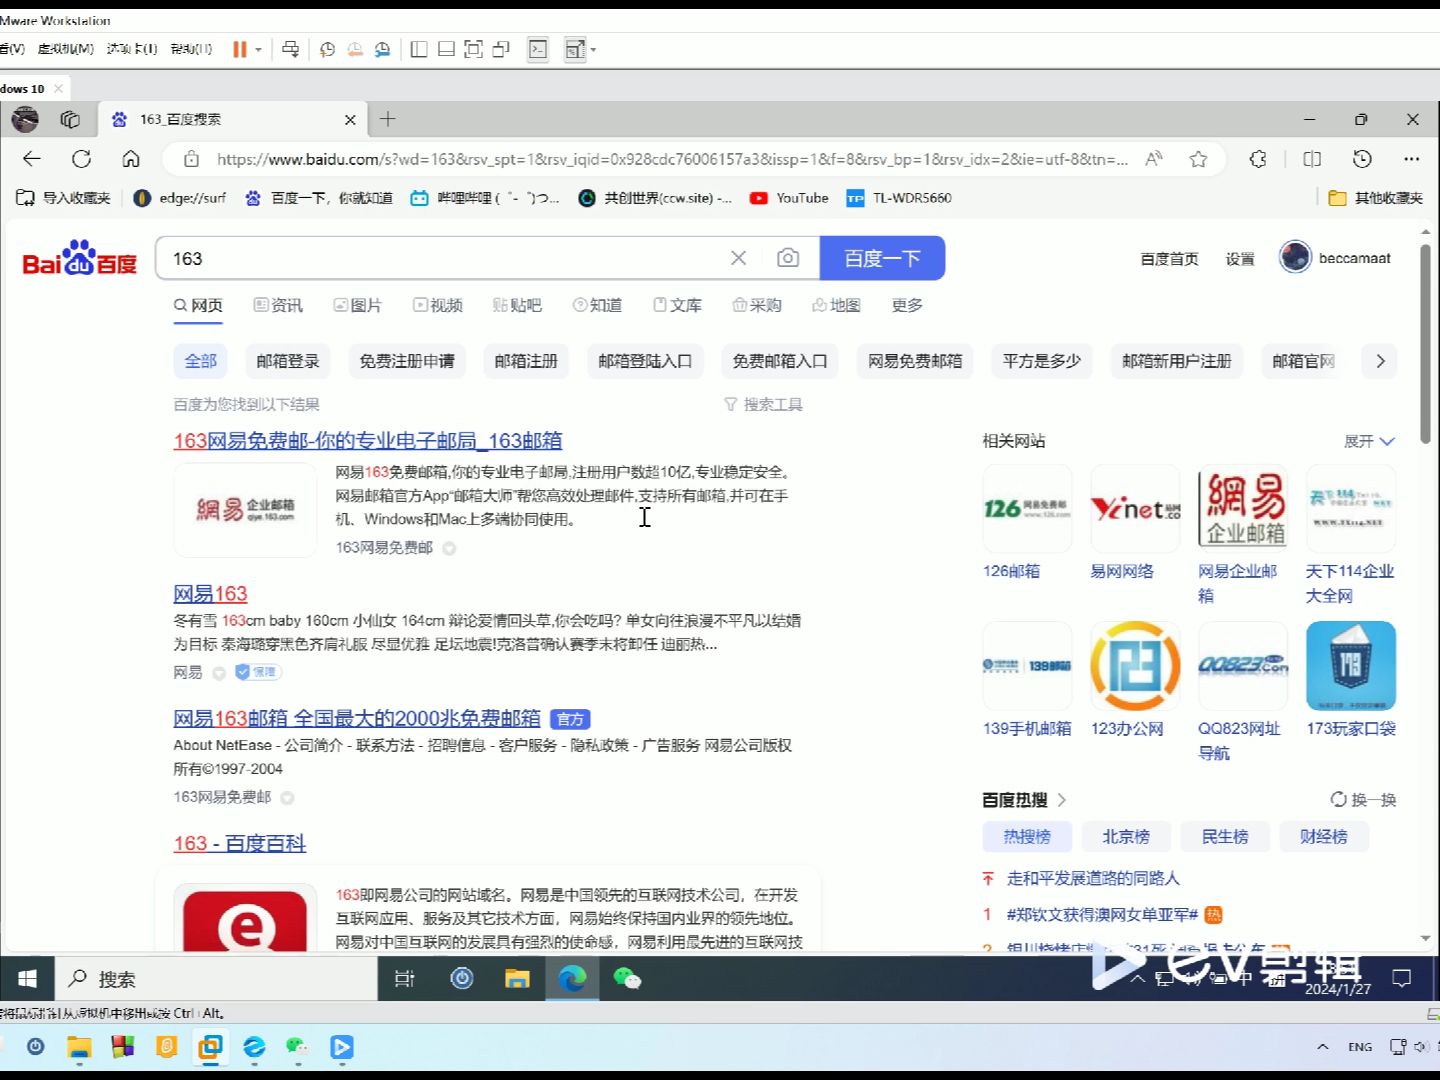This screenshot has width=1440, height=1080.
Task: Open the Edge extensions puzzle icon
Action: (x=1258, y=159)
